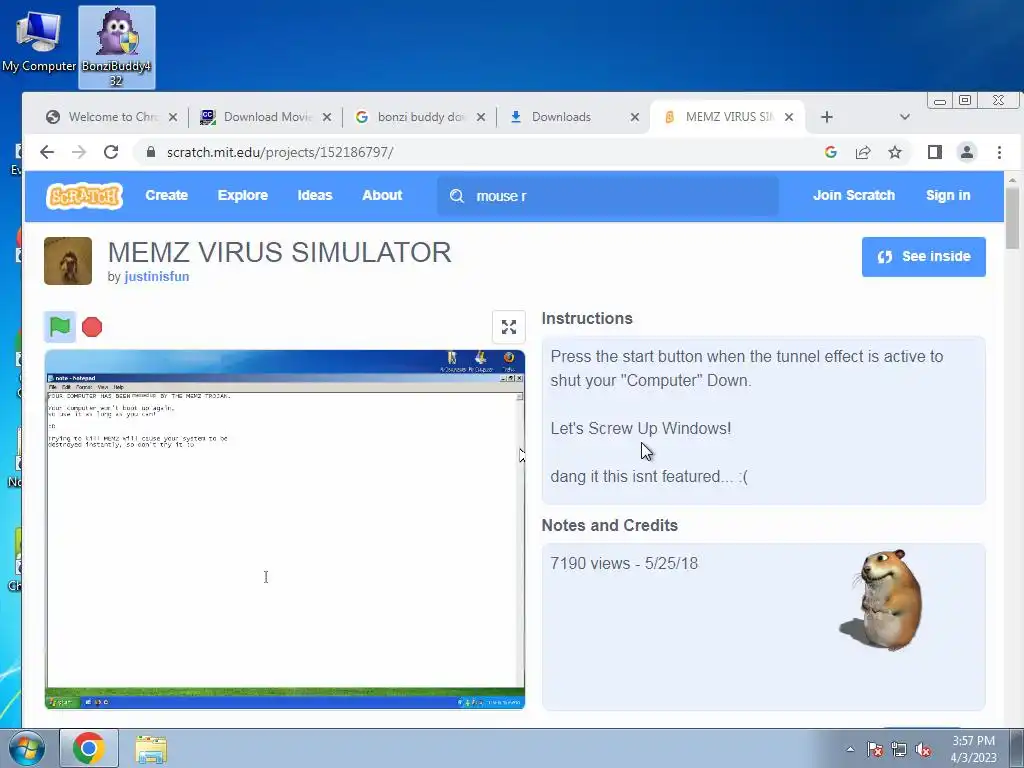Click the "7190 views - 5/25/18" text
Screen dimensions: 1024x768
coord(624,564)
